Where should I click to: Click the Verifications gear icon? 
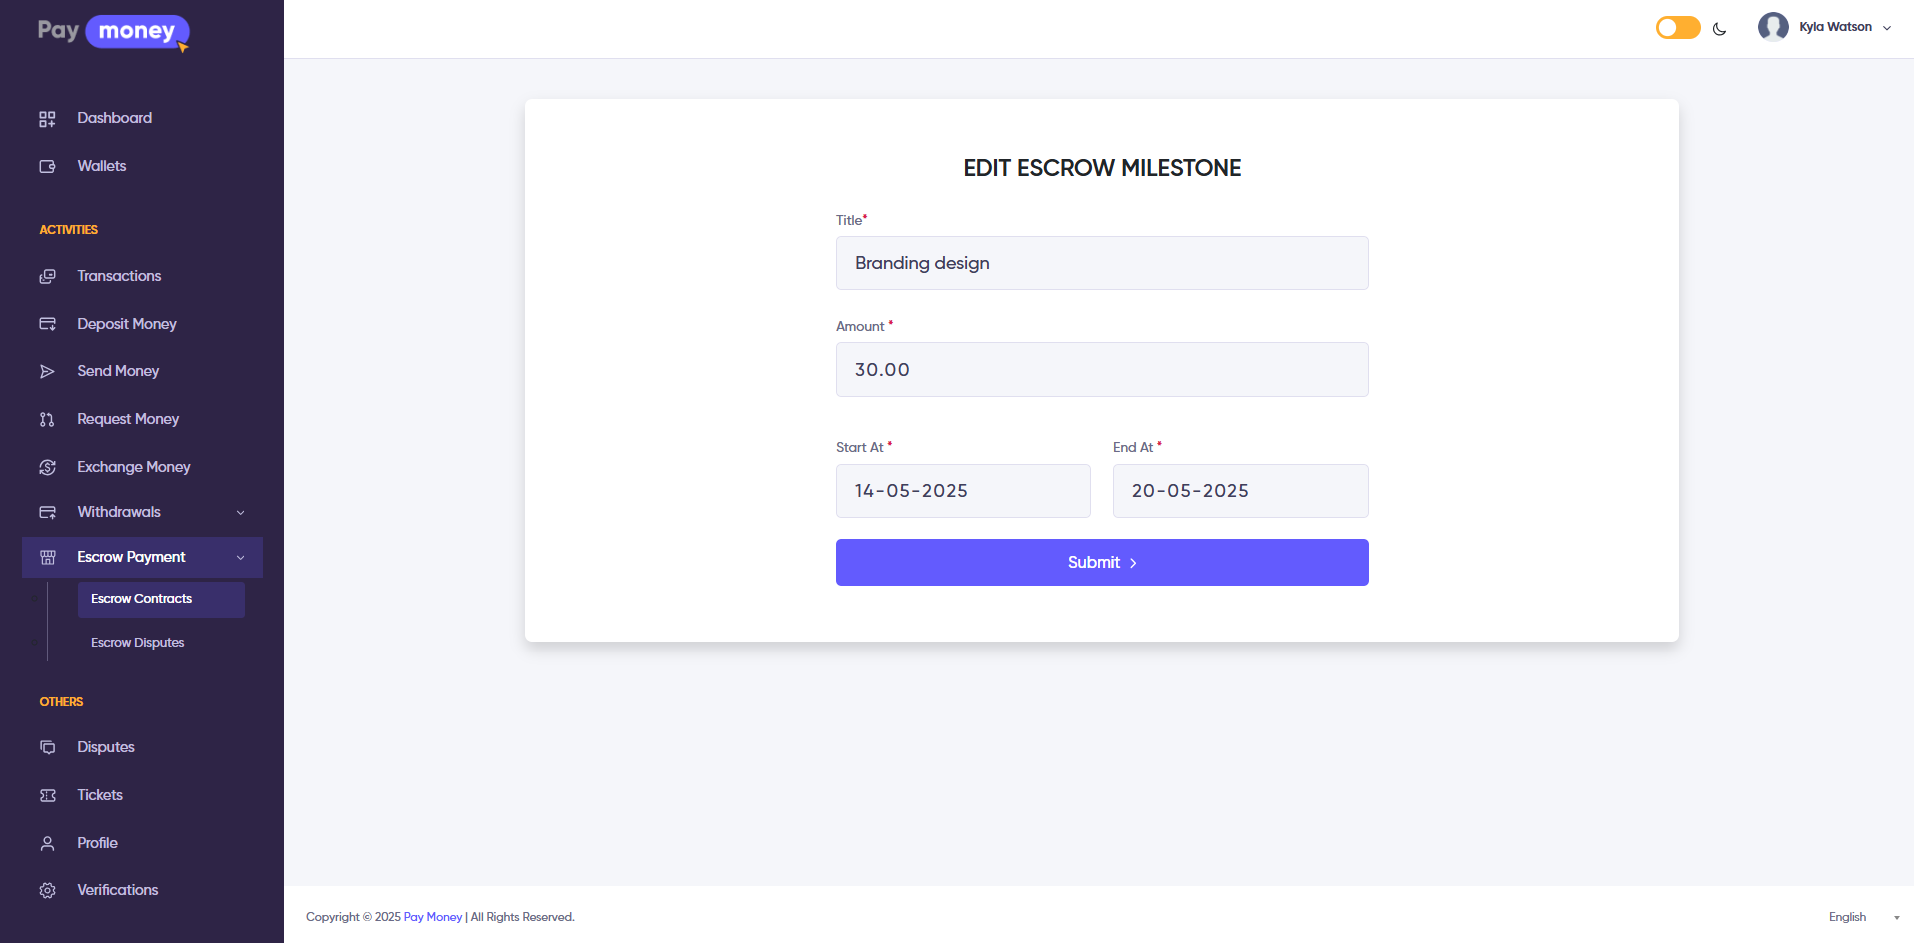point(47,891)
